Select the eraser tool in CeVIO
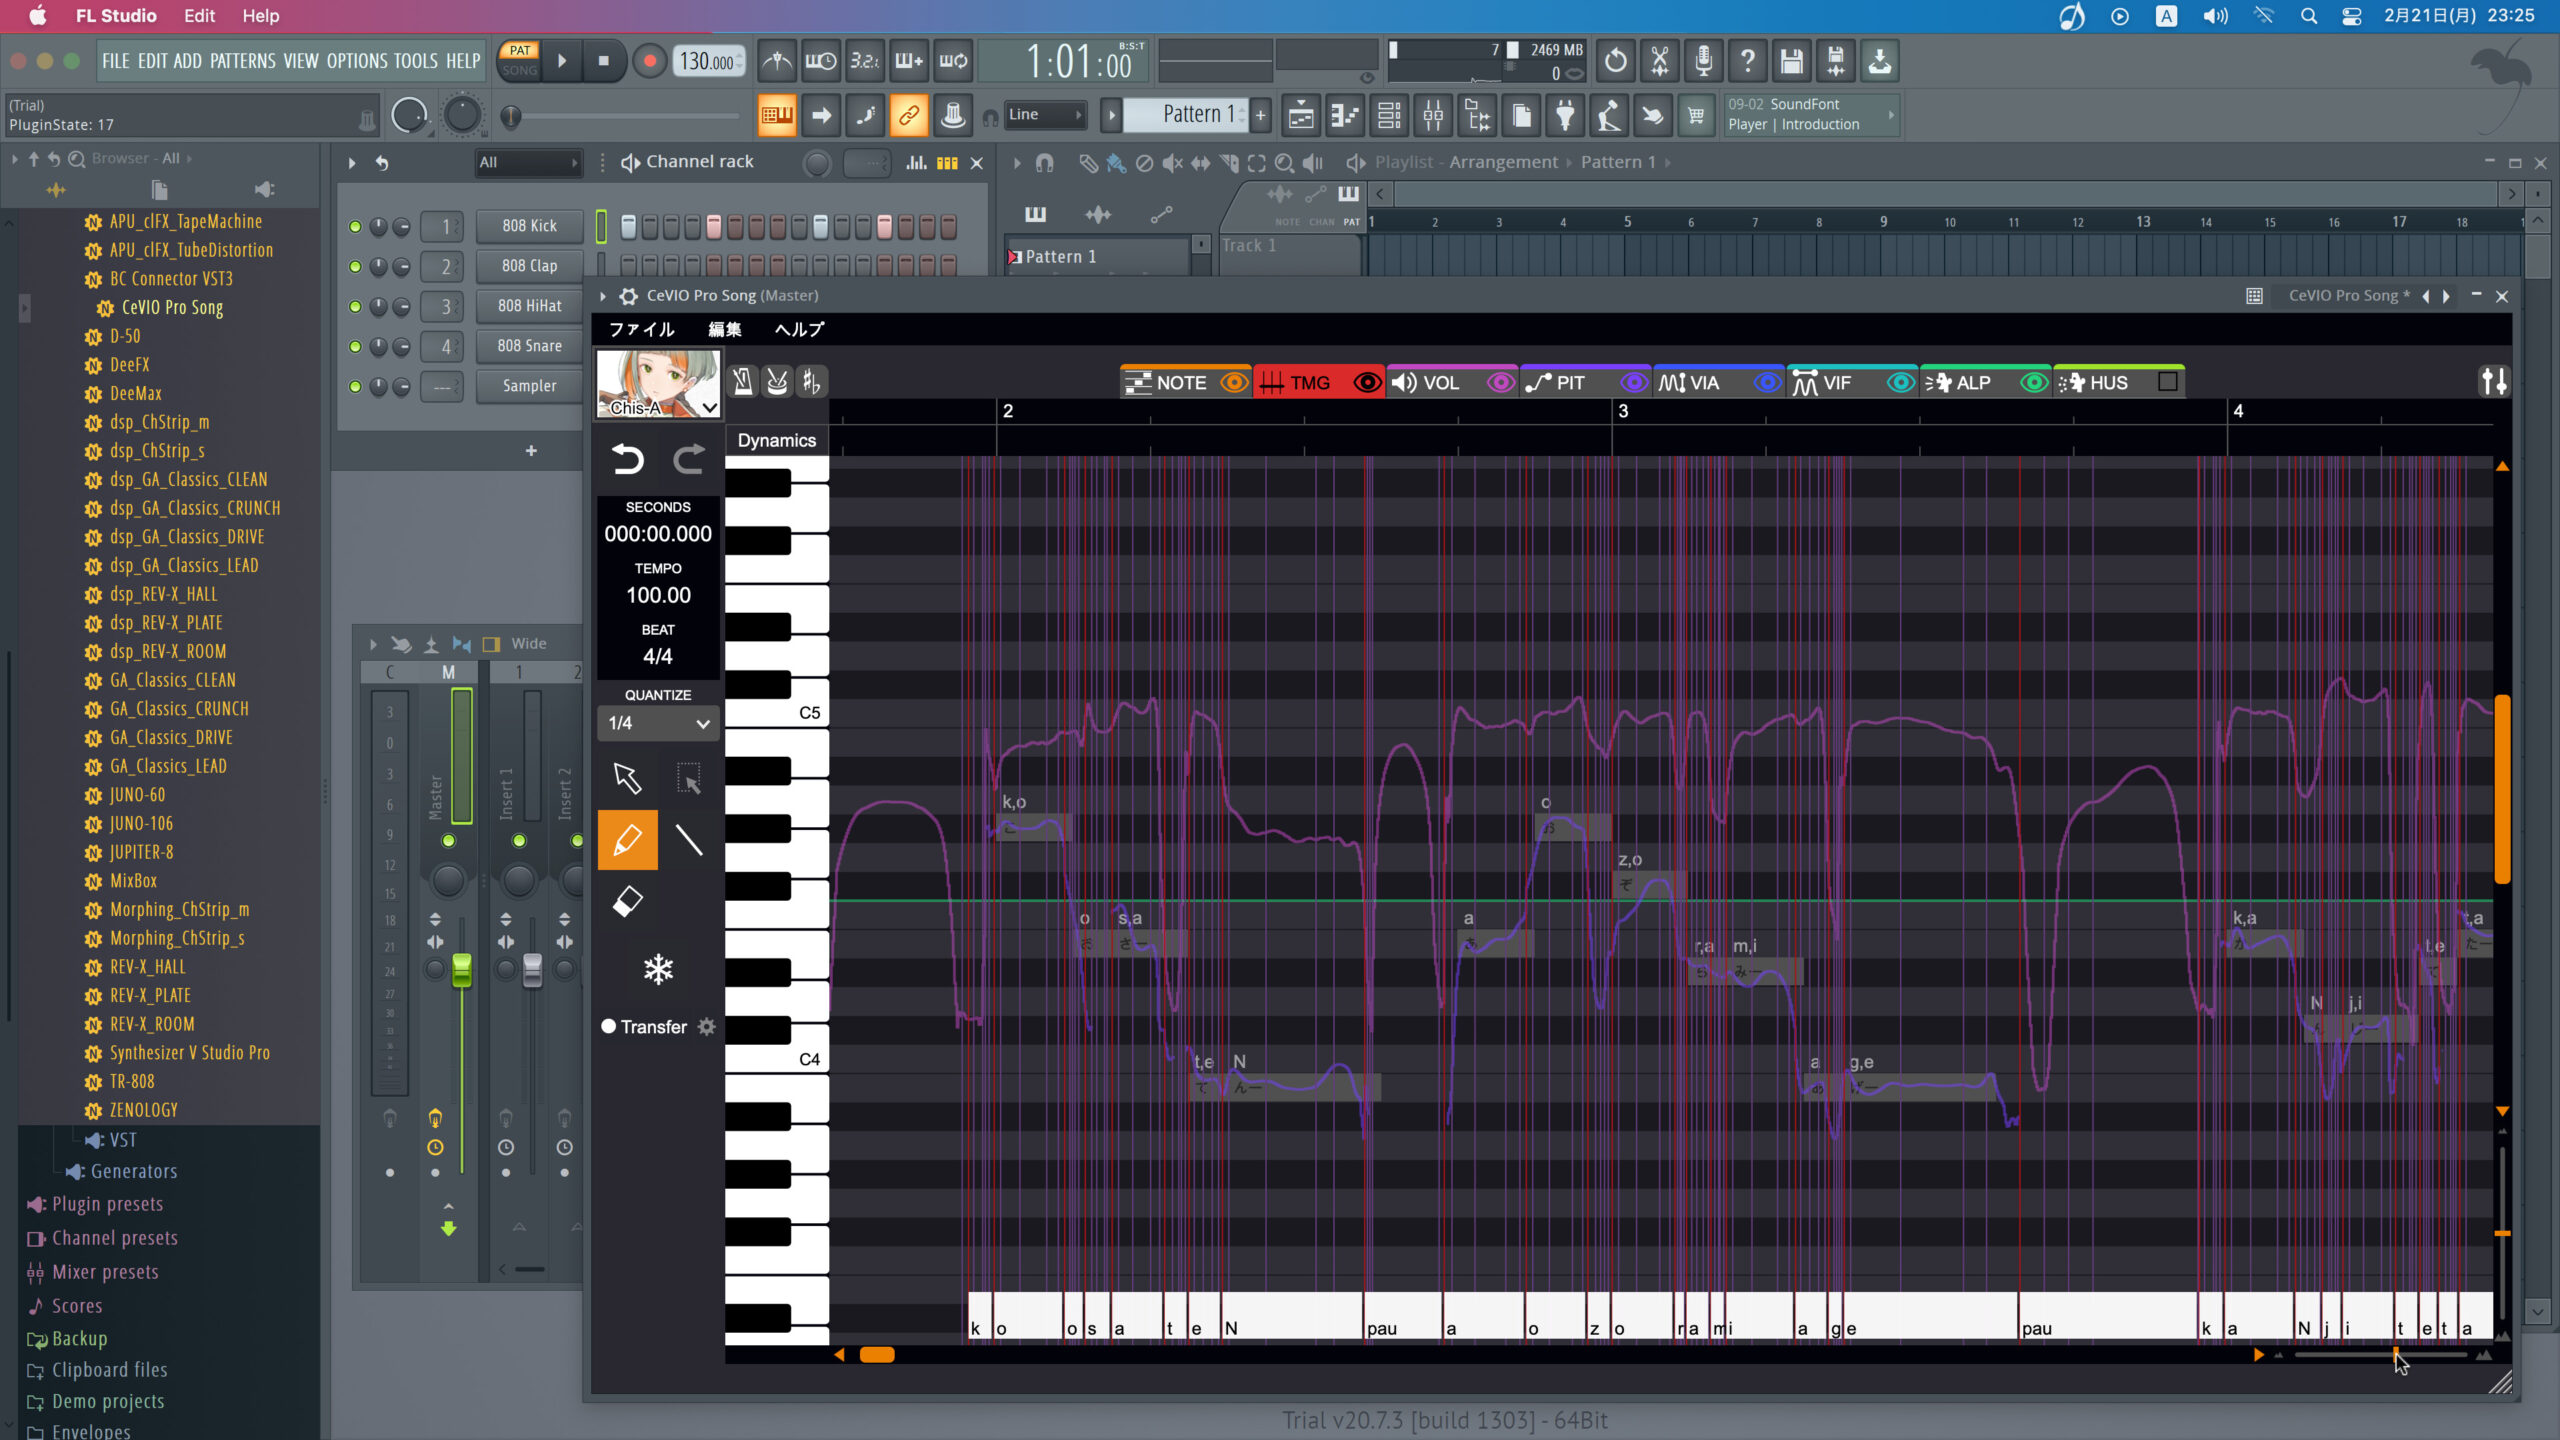This screenshot has height=1440, width=2560. (x=628, y=901)
